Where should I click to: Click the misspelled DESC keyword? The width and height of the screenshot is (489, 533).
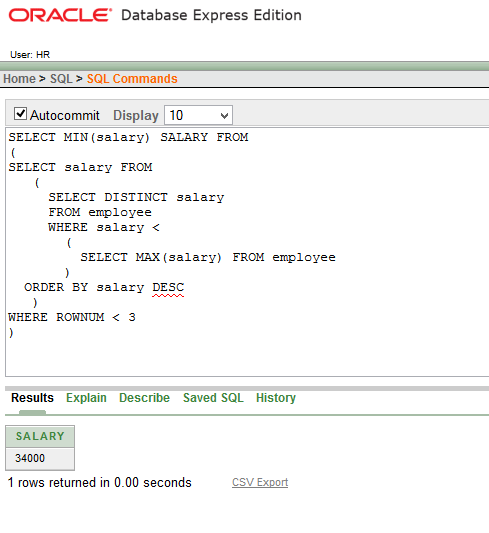[x=168, y=287]
